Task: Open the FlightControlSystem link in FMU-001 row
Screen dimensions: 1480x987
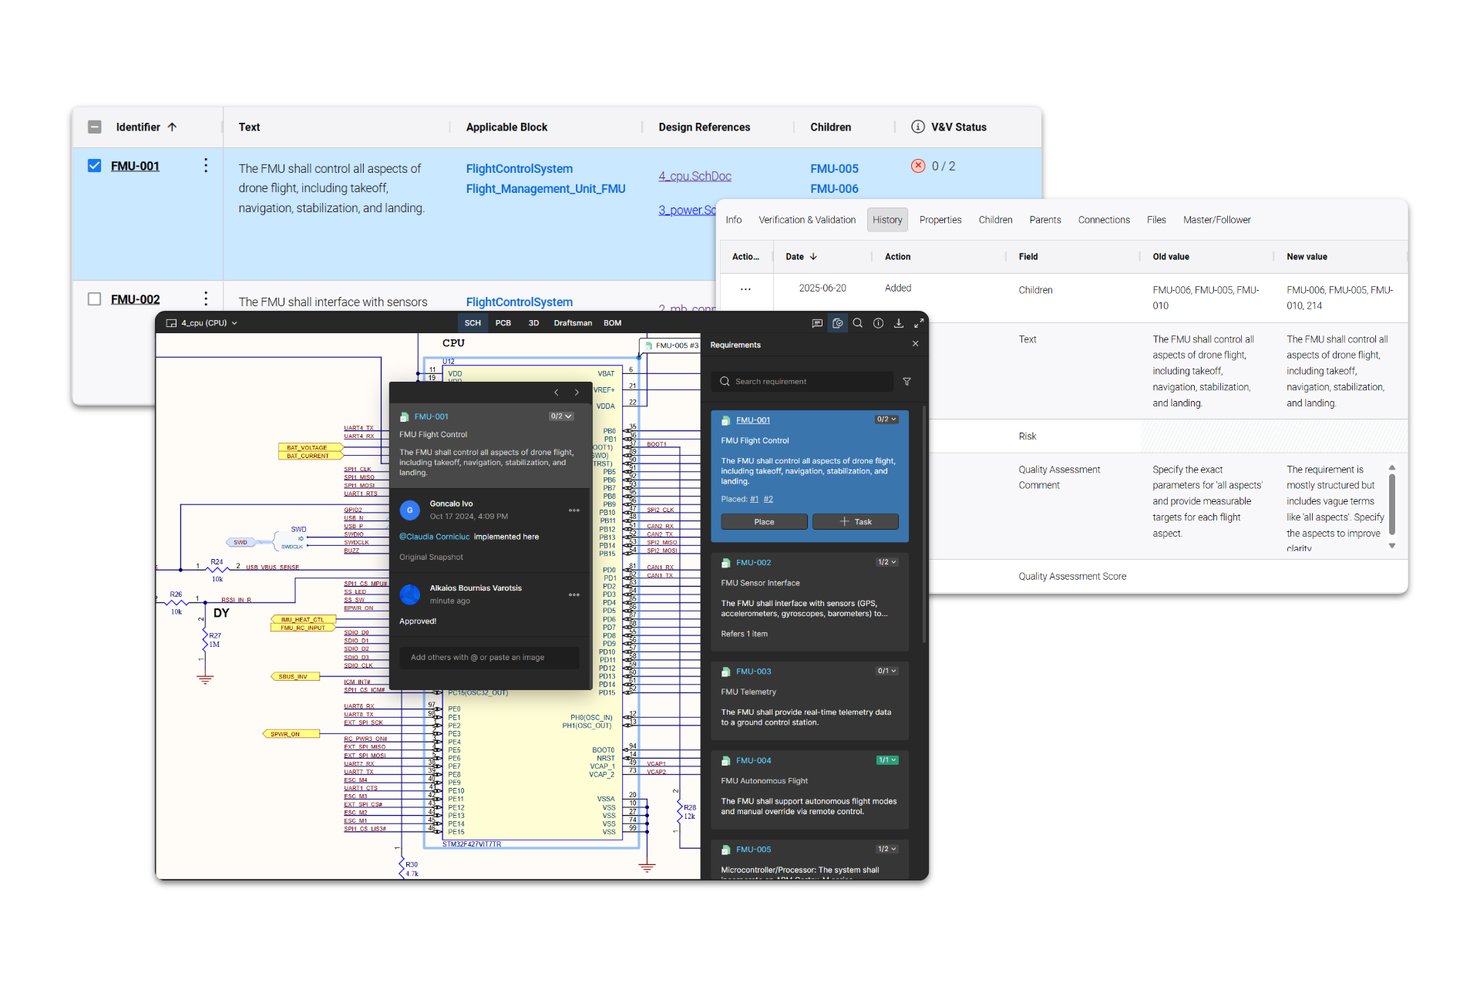Action: pyautogui.click(x=519, y=169)
